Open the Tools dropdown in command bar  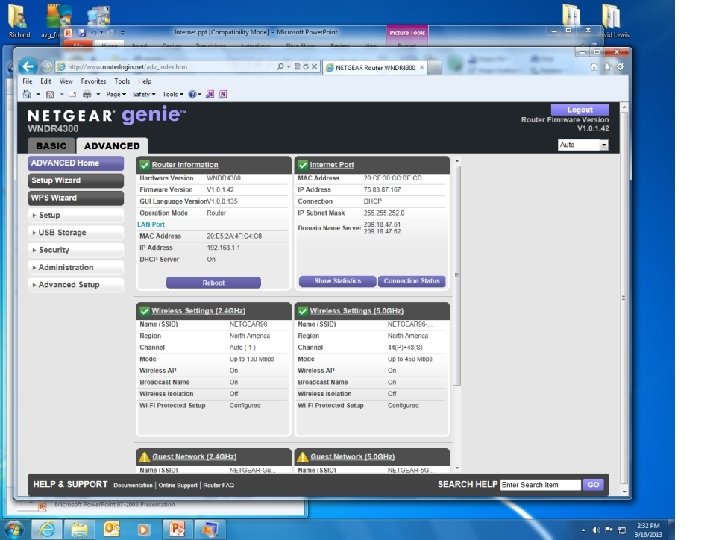tap(173, 95)
